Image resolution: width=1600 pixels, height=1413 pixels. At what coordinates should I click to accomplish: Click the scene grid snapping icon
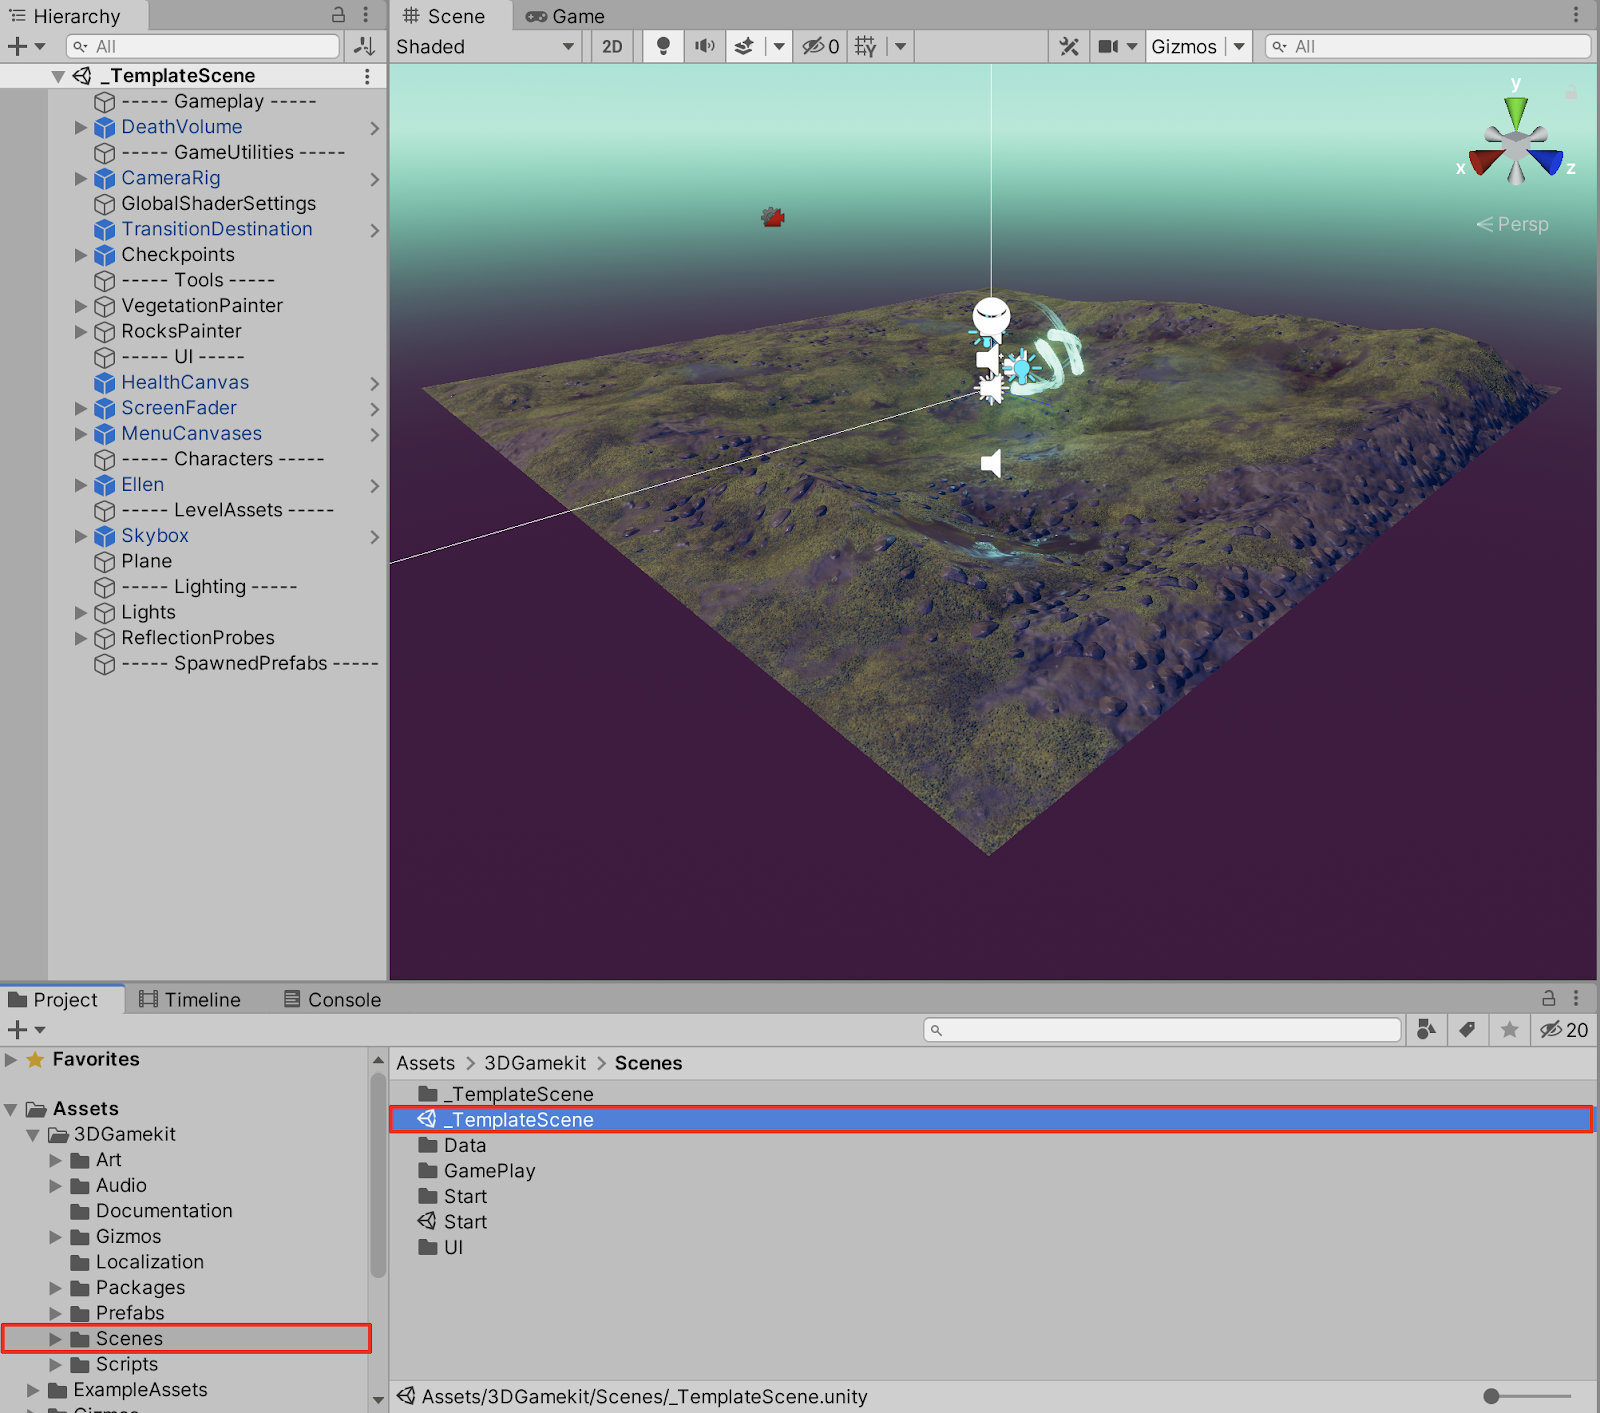click(866, 46)
